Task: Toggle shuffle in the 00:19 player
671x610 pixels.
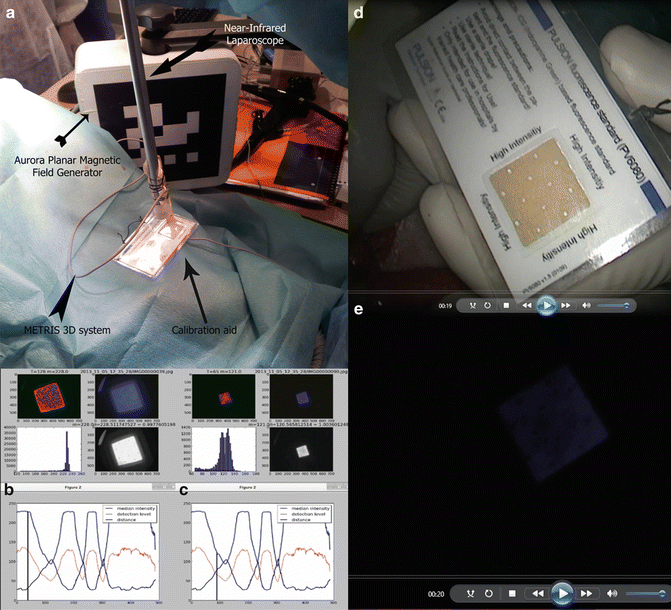Action: 471,305
